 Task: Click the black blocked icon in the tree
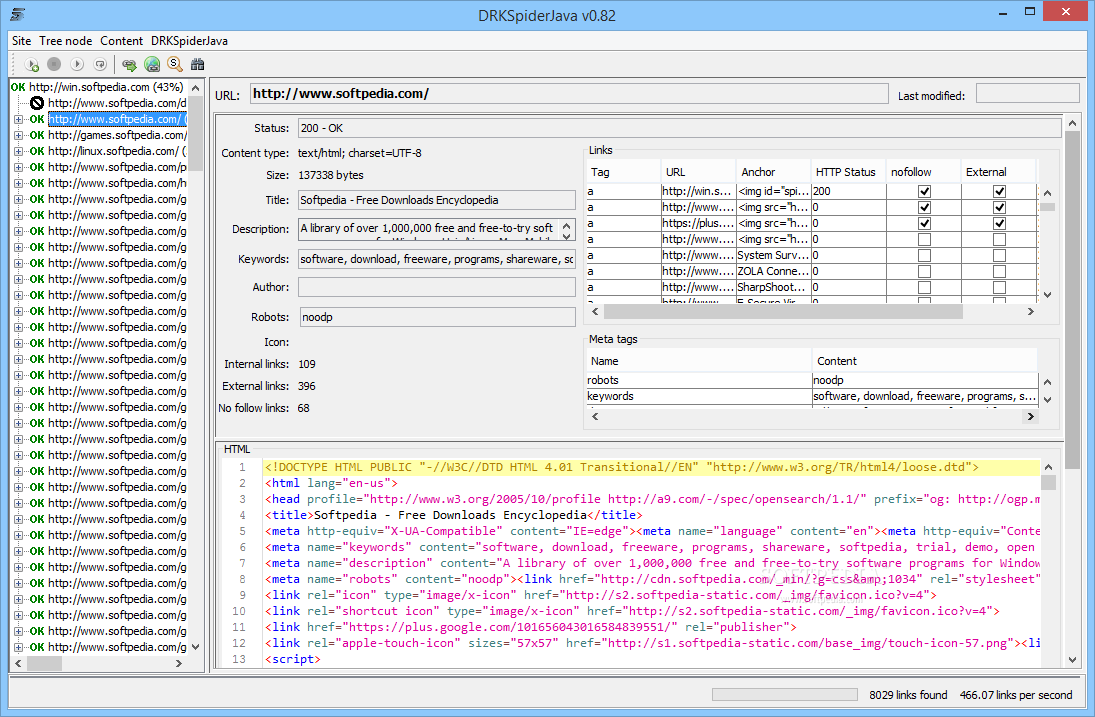click(37, 103)
